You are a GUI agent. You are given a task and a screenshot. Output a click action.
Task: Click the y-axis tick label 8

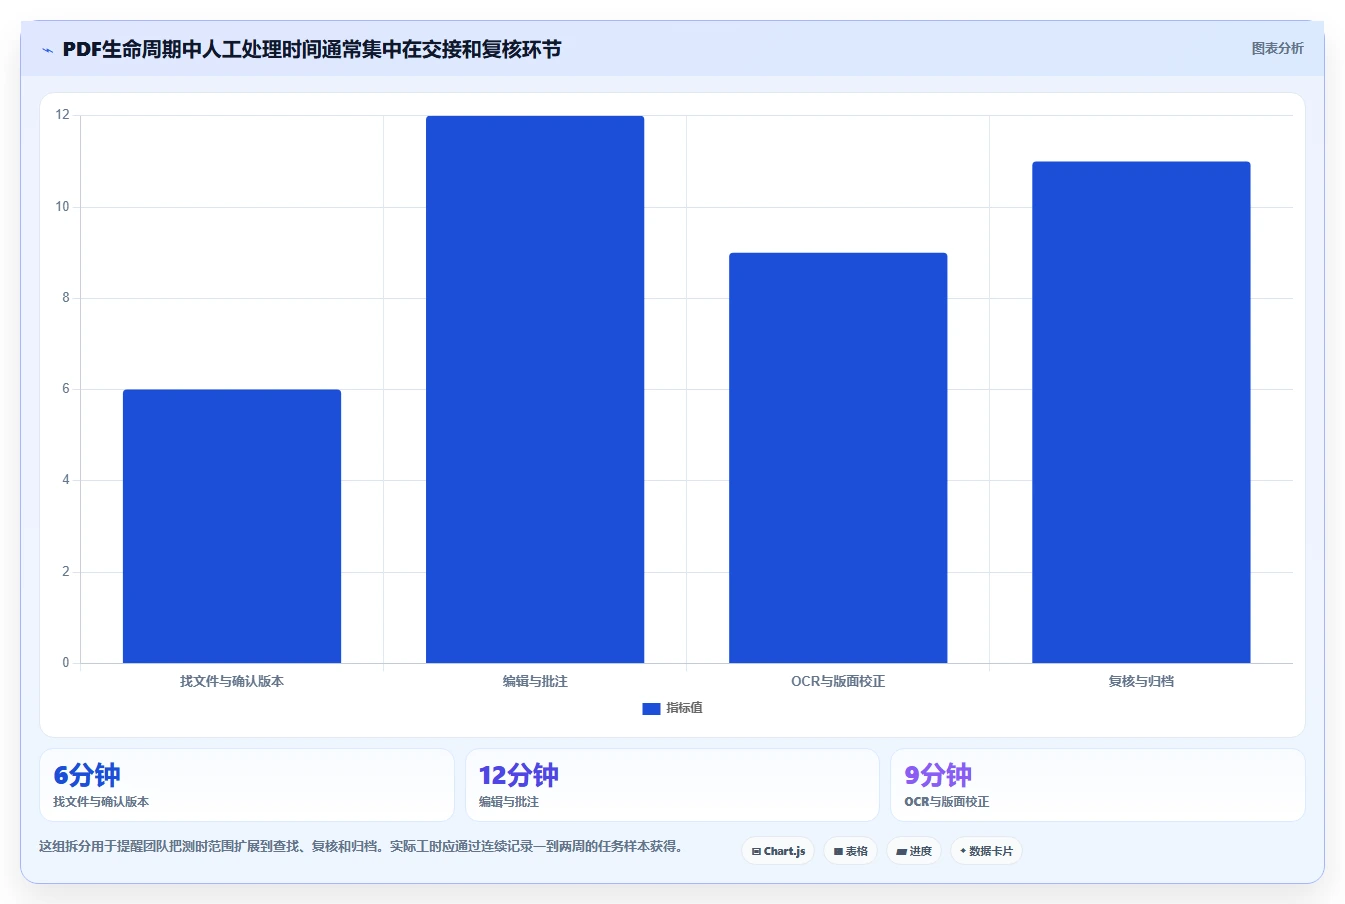[66, 298]
